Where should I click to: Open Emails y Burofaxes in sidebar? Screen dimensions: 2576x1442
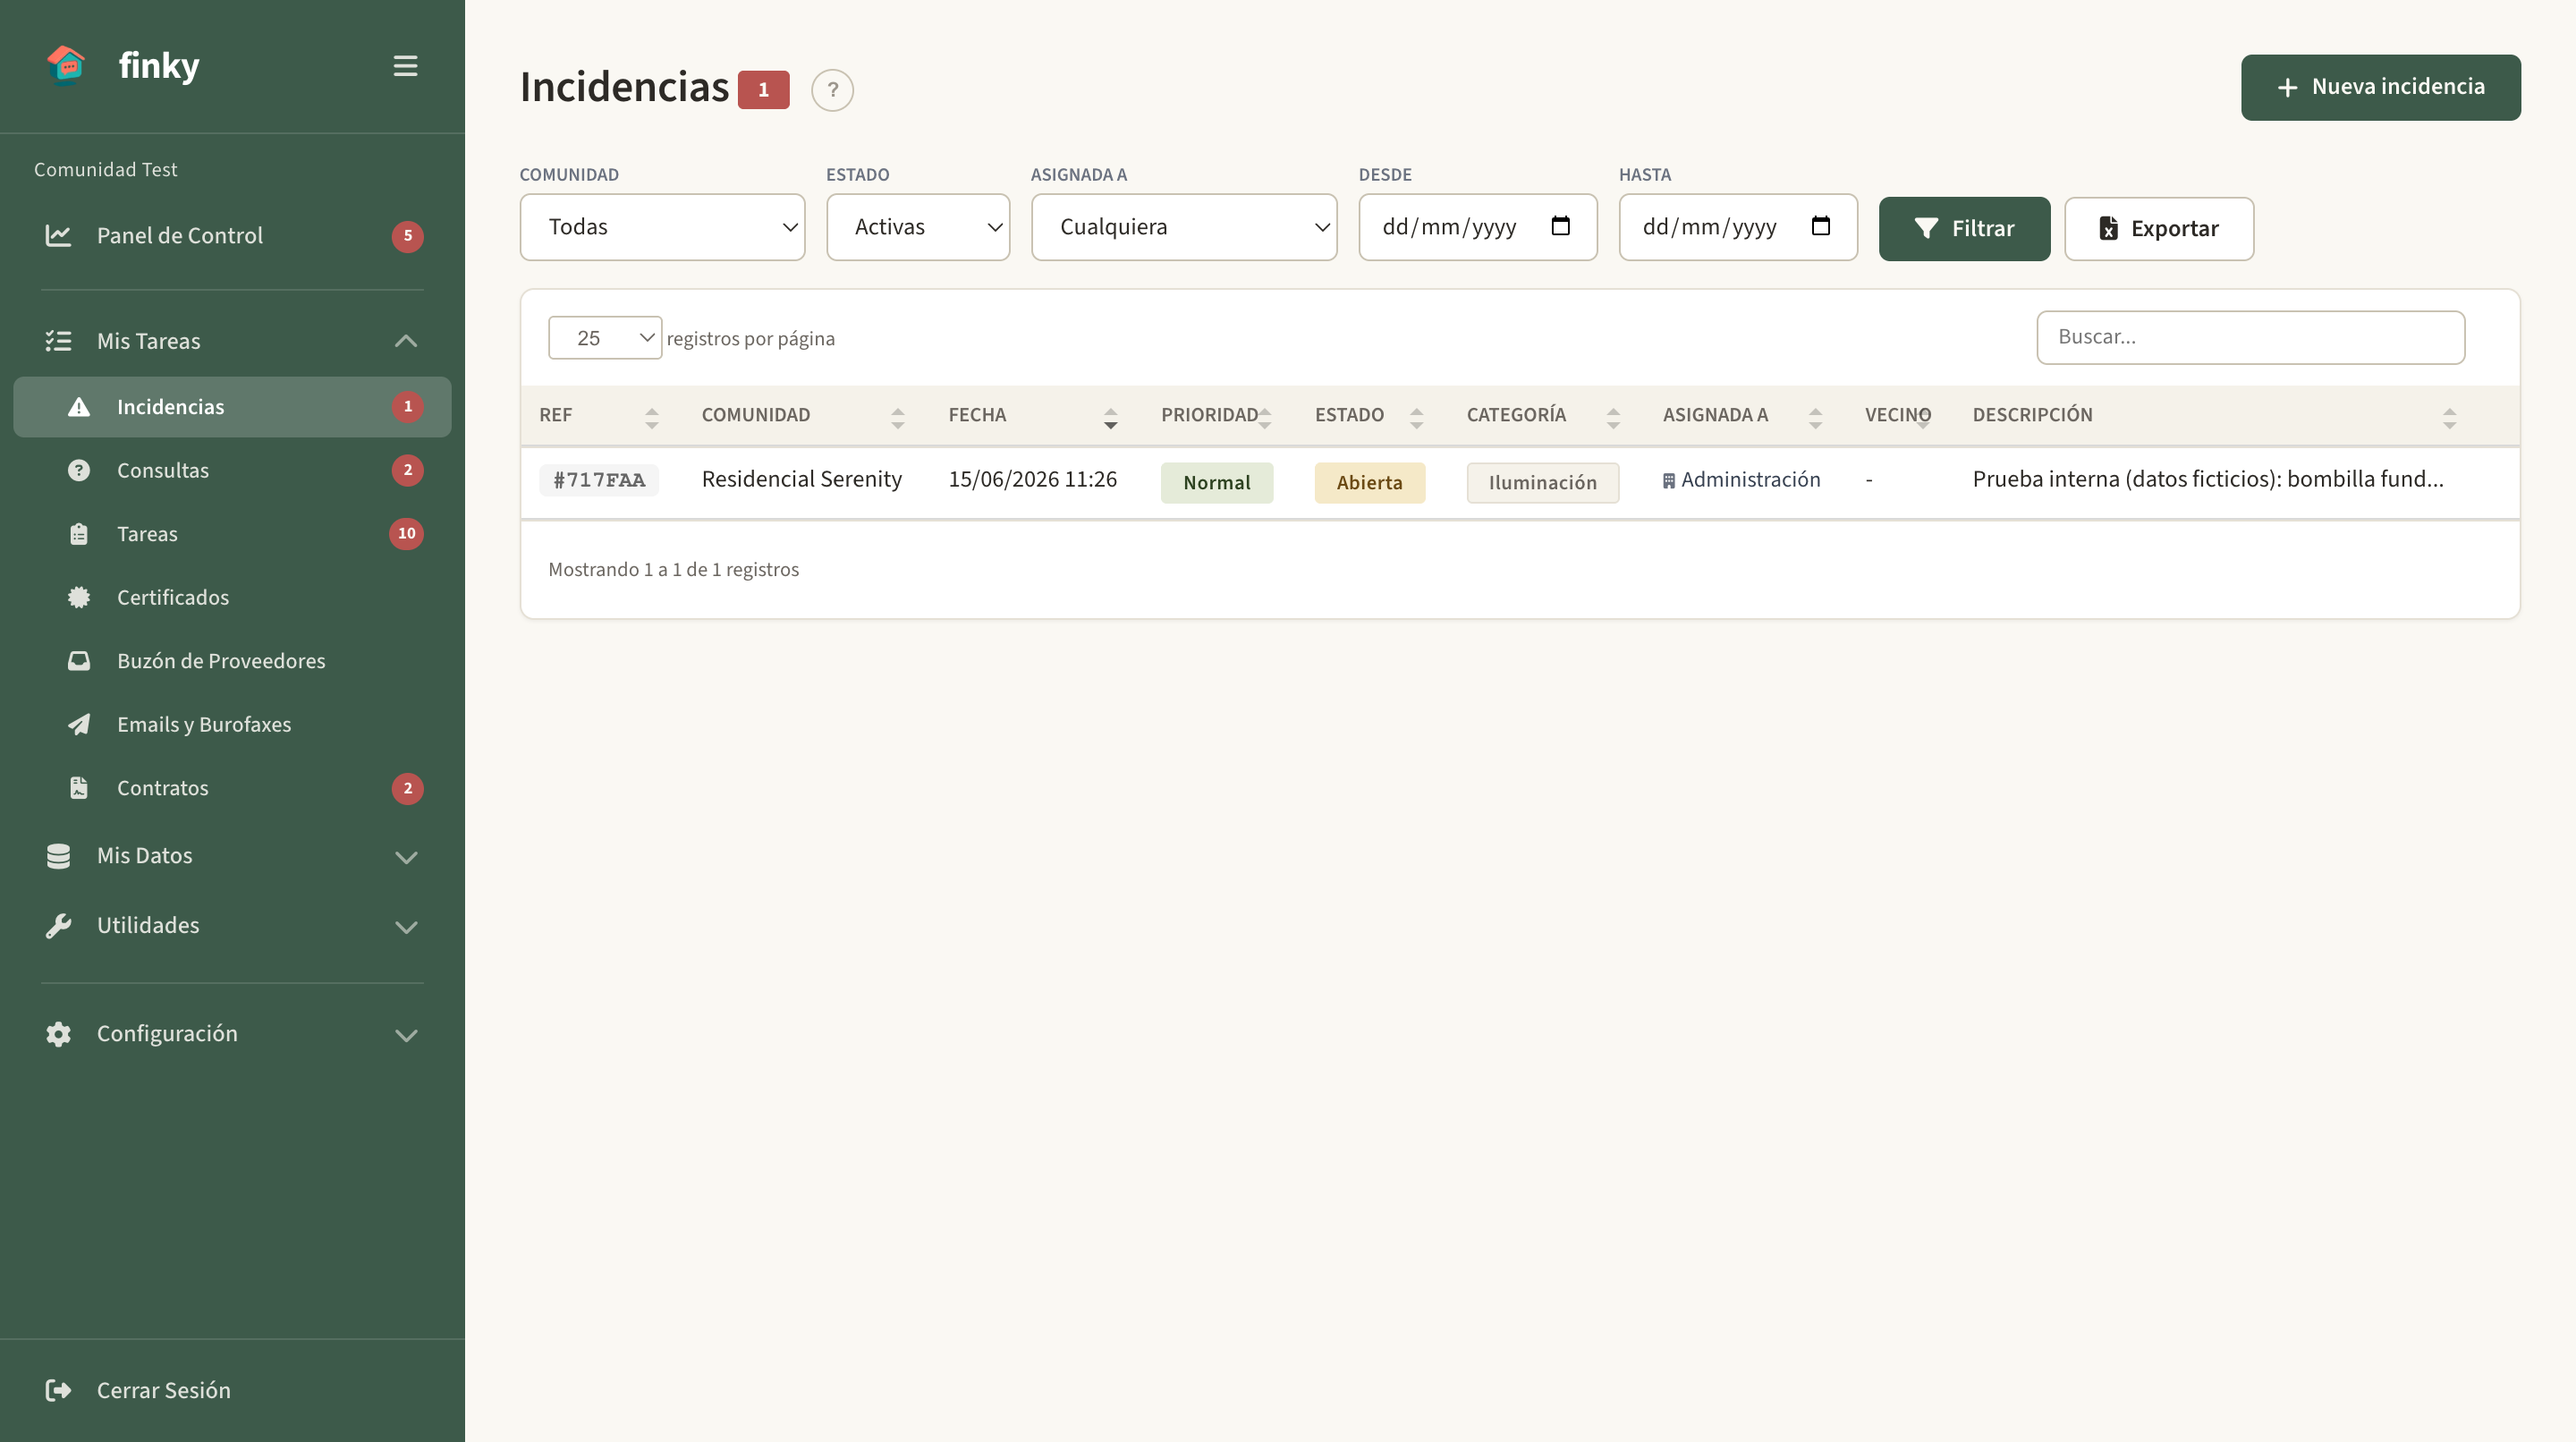[232, 724]
